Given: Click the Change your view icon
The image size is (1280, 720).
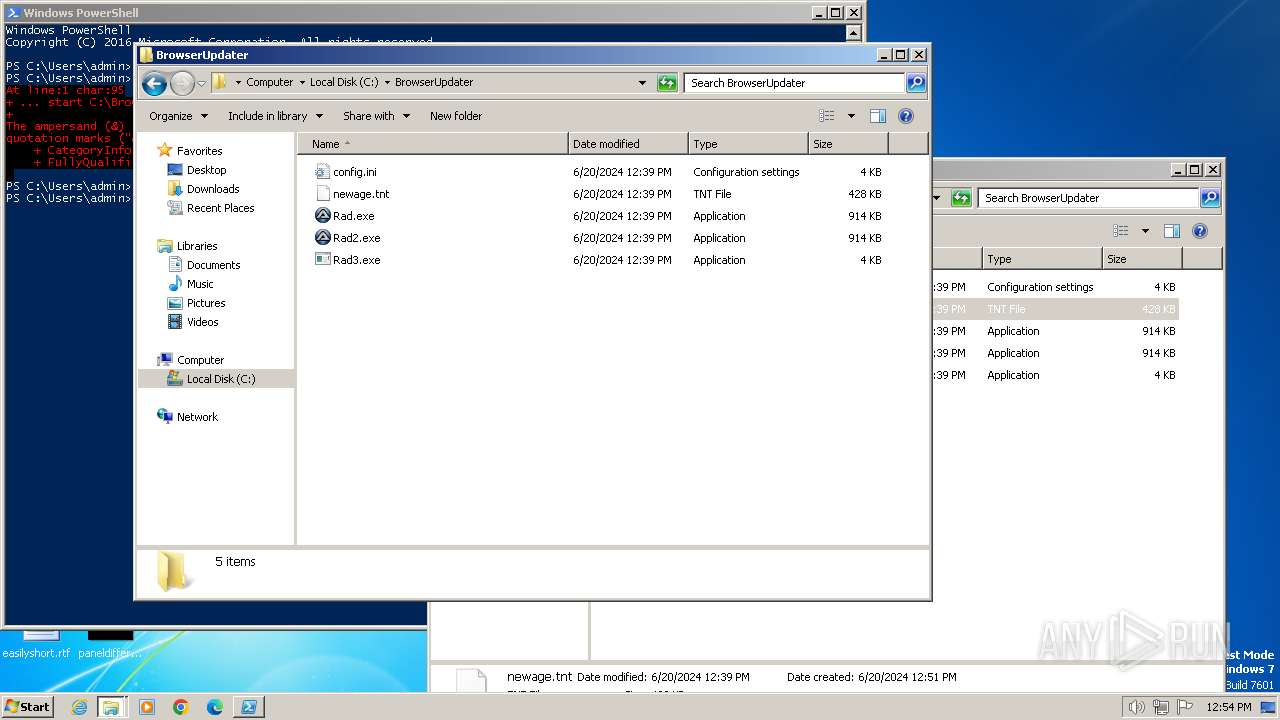Looking at the screenshot, I should pyautogui.click(x=827, y=116).
